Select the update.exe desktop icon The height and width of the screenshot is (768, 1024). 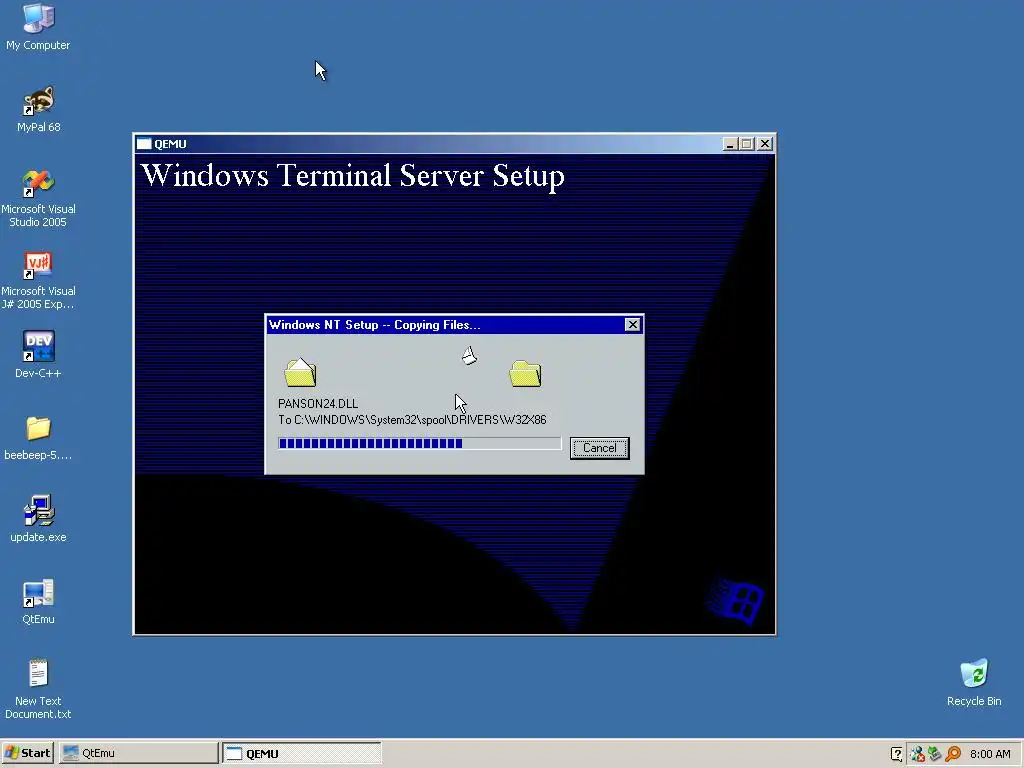pyautogui.click(x=38, y=519)
